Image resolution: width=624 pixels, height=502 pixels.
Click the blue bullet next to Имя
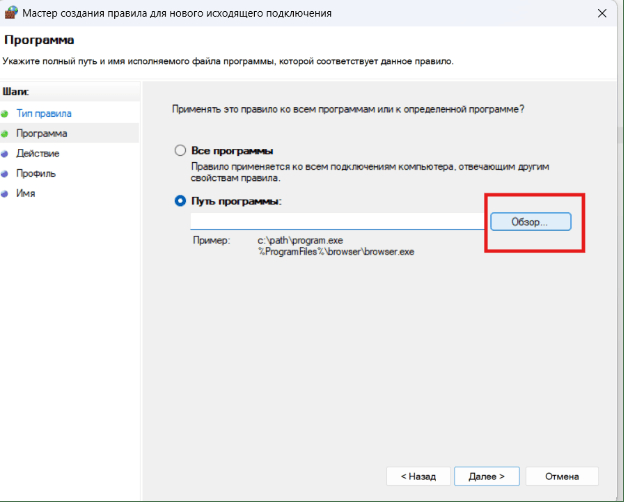tap(6, 193)
